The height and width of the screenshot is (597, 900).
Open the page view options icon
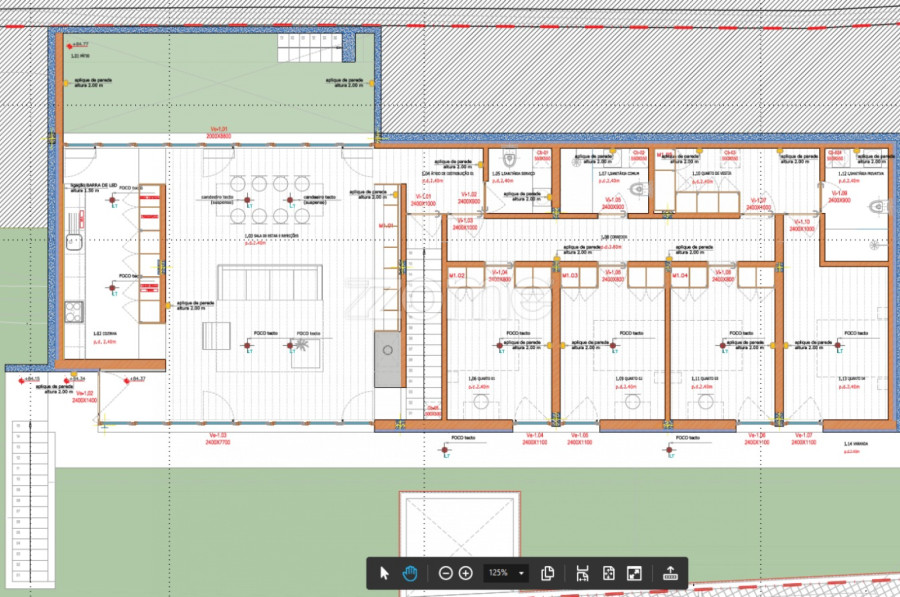548,573
